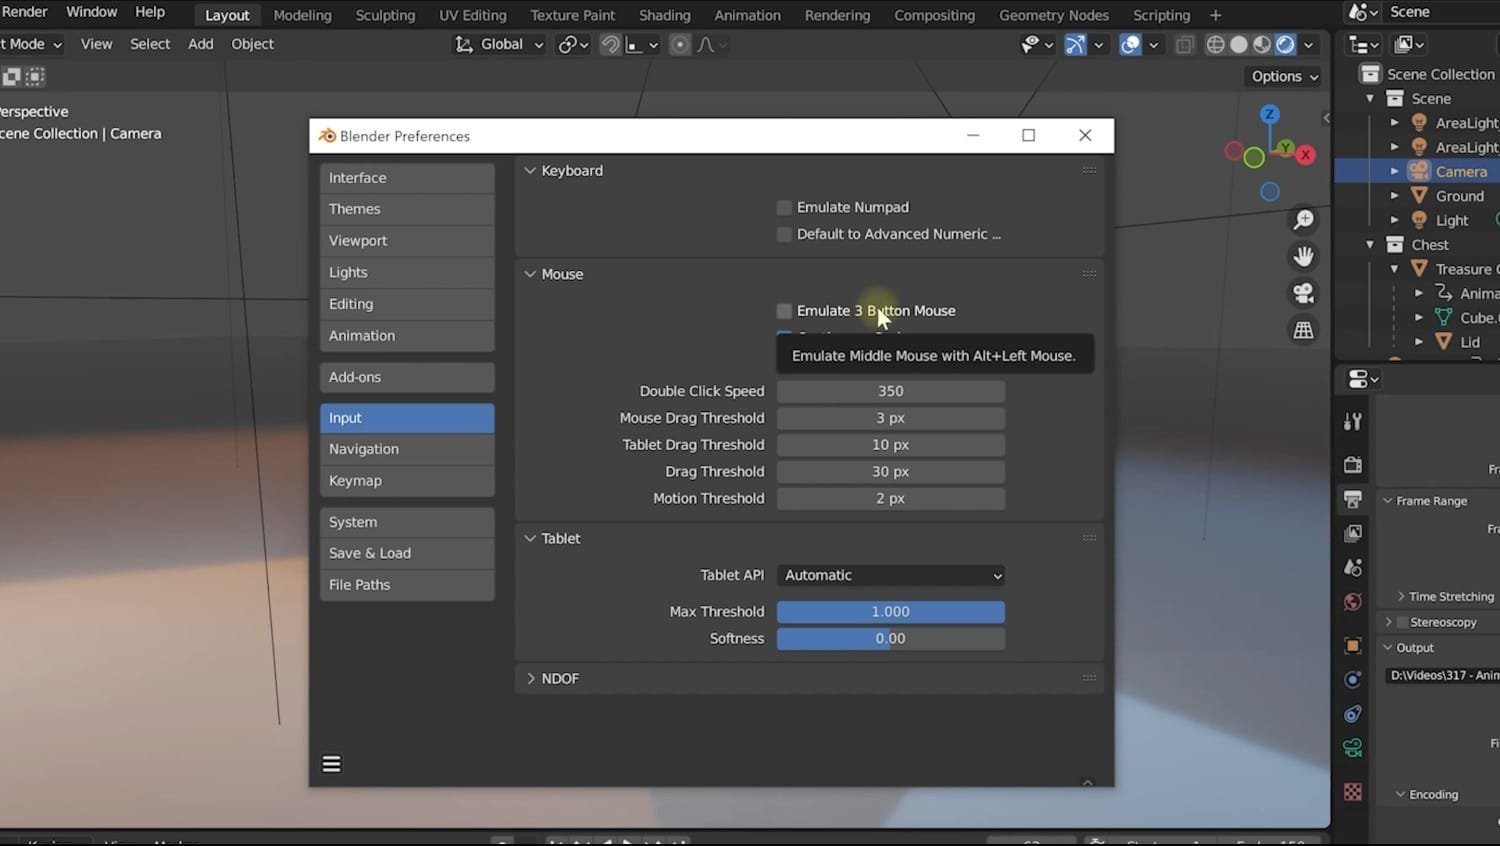Screen dimensions: 1500x846
Task: Toggle camera view with the camera icon
Action: coord(1303,293)
